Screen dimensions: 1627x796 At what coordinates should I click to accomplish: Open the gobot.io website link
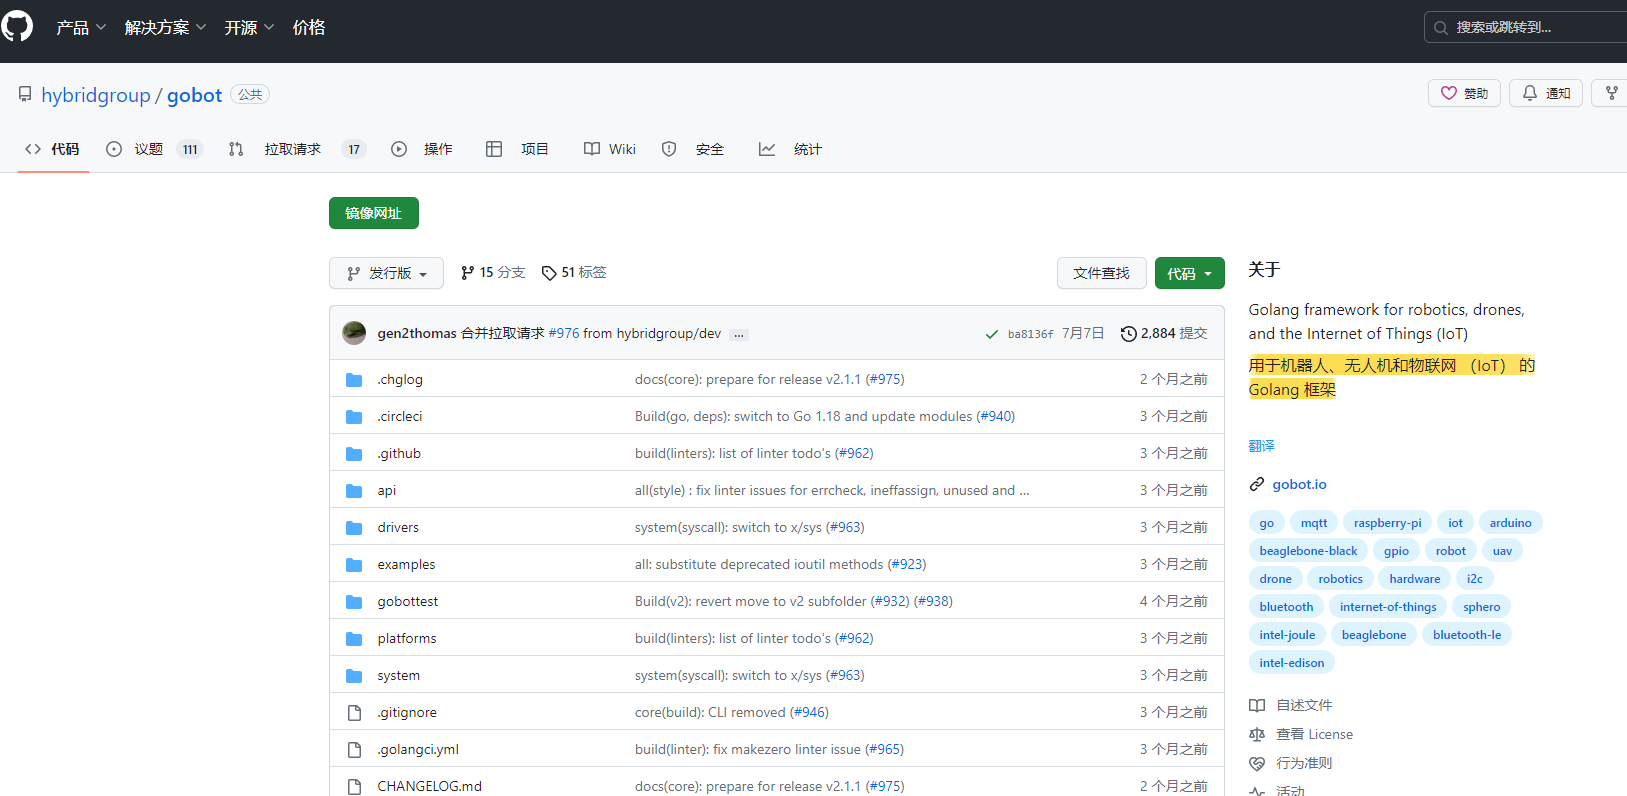tap(1299, 484)
